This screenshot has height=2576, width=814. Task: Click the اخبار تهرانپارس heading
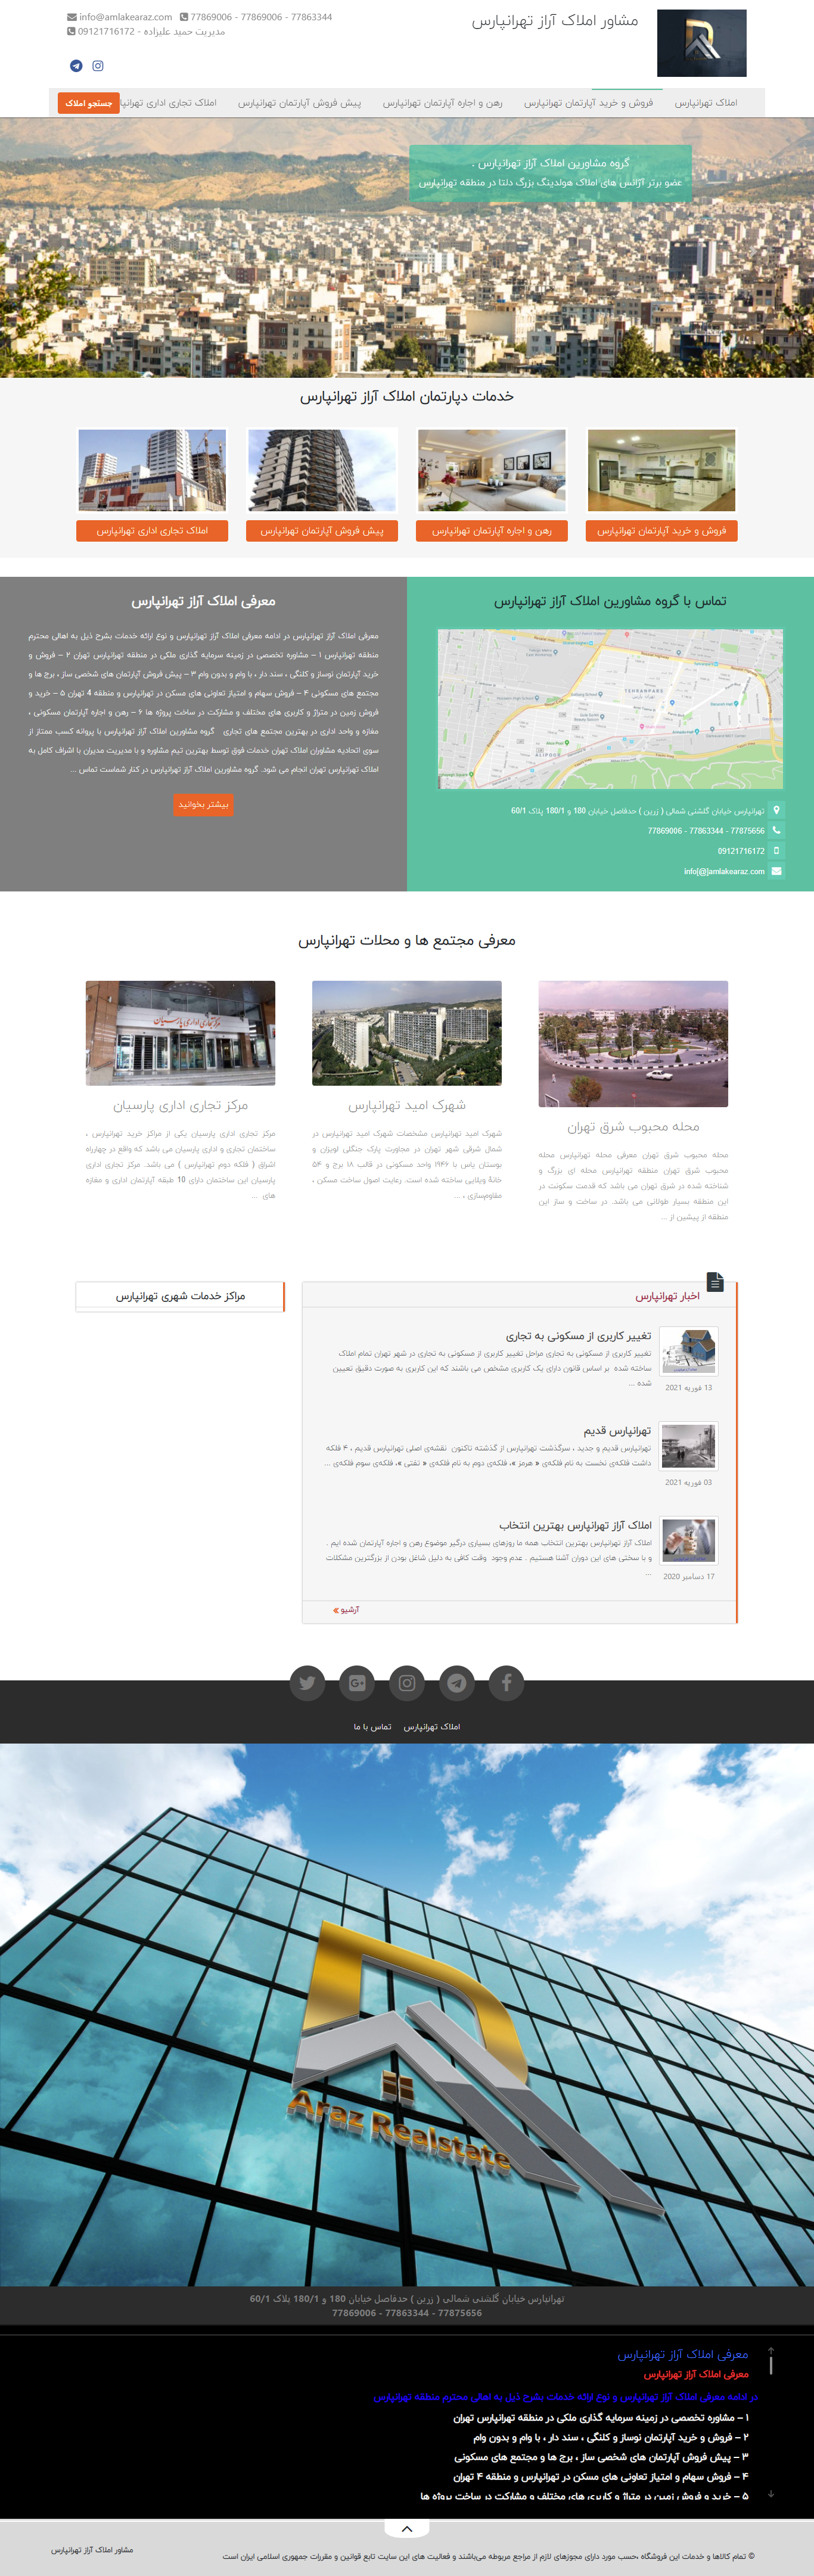[x=667, y=1296]
